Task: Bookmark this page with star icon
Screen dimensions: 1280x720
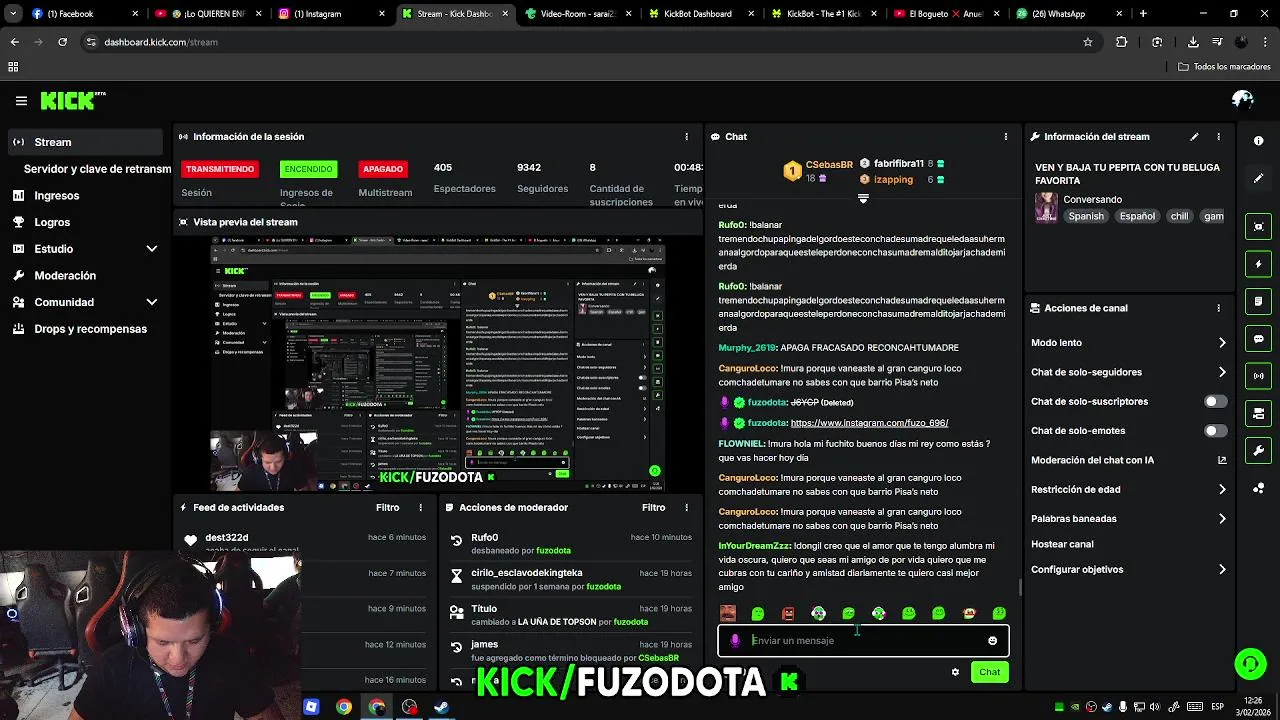Action: pyautogui.click(x=1088, y=42)
